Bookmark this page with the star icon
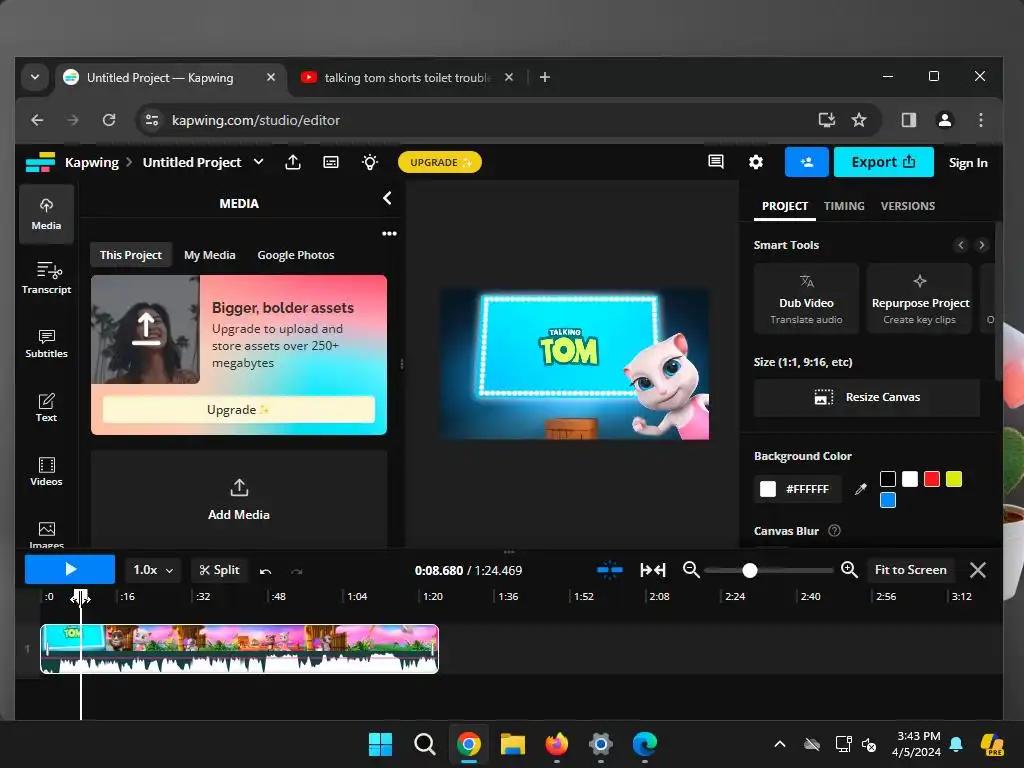 (859, 120)
